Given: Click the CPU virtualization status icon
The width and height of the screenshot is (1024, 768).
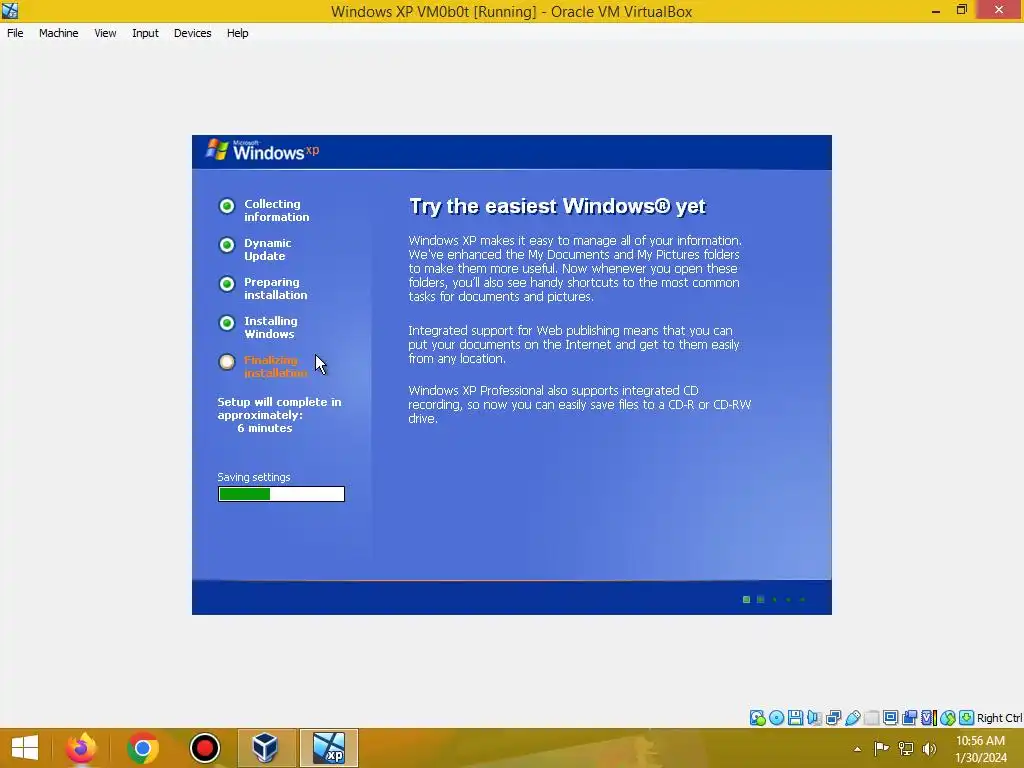Looking at the screenshot, I should tap(929, 718).
